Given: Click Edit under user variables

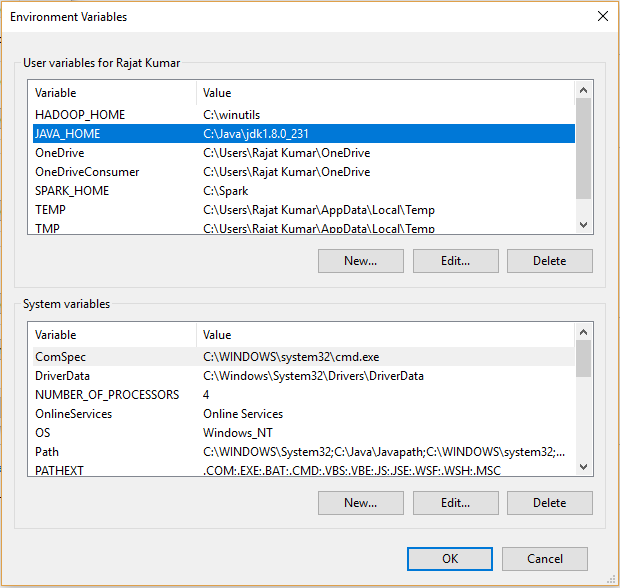Looking at the screenshot, I should point(455,261).
